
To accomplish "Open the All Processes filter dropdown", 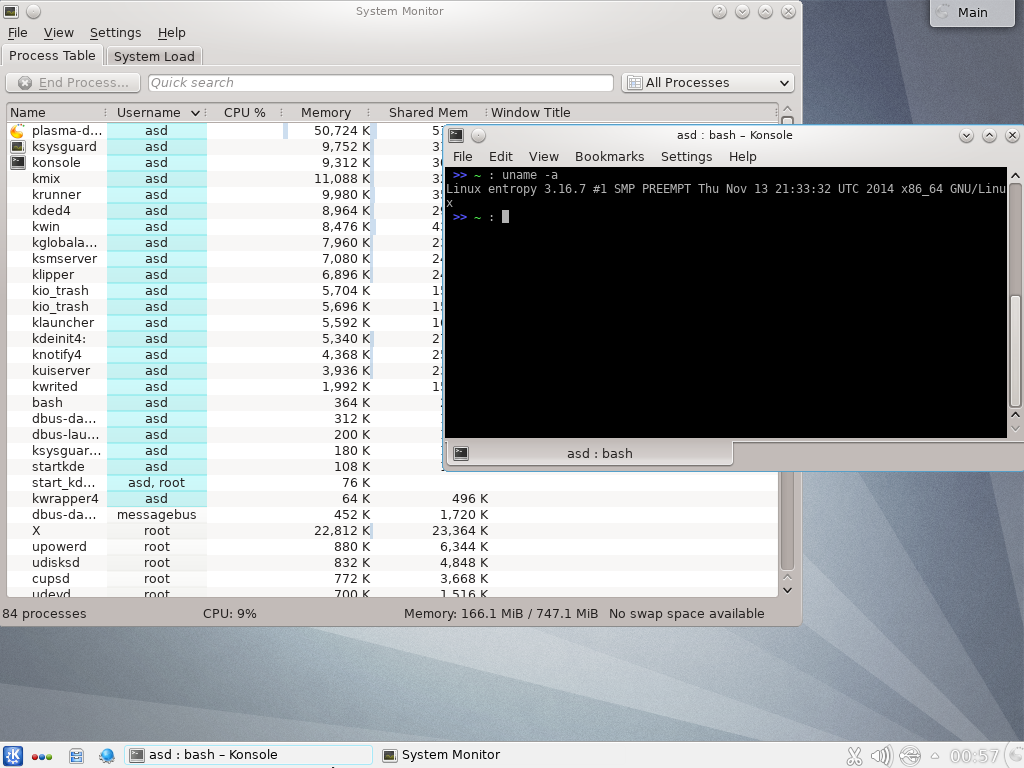I will click(x=708, y=83).
